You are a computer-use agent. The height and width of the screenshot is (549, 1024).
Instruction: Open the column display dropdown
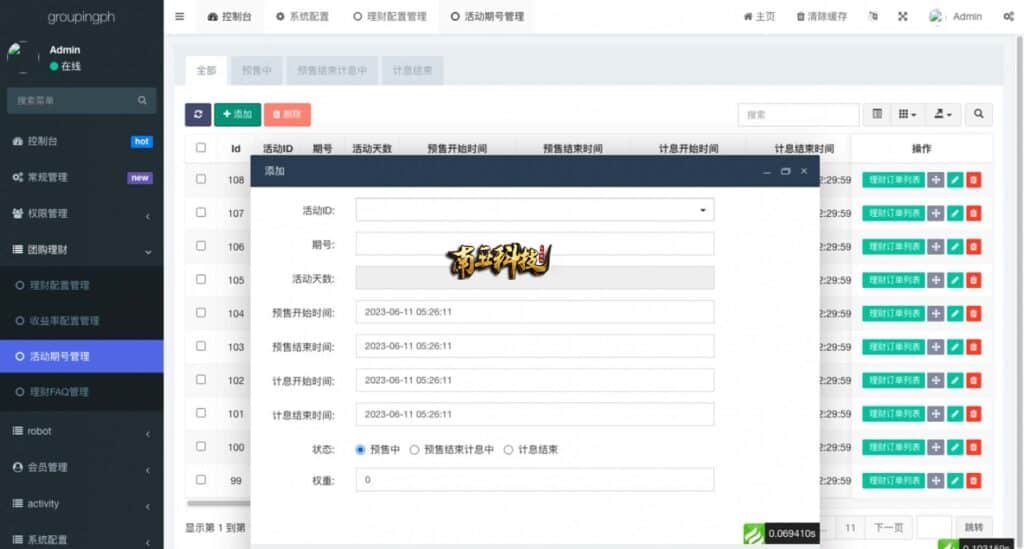(x=907, y=115)
